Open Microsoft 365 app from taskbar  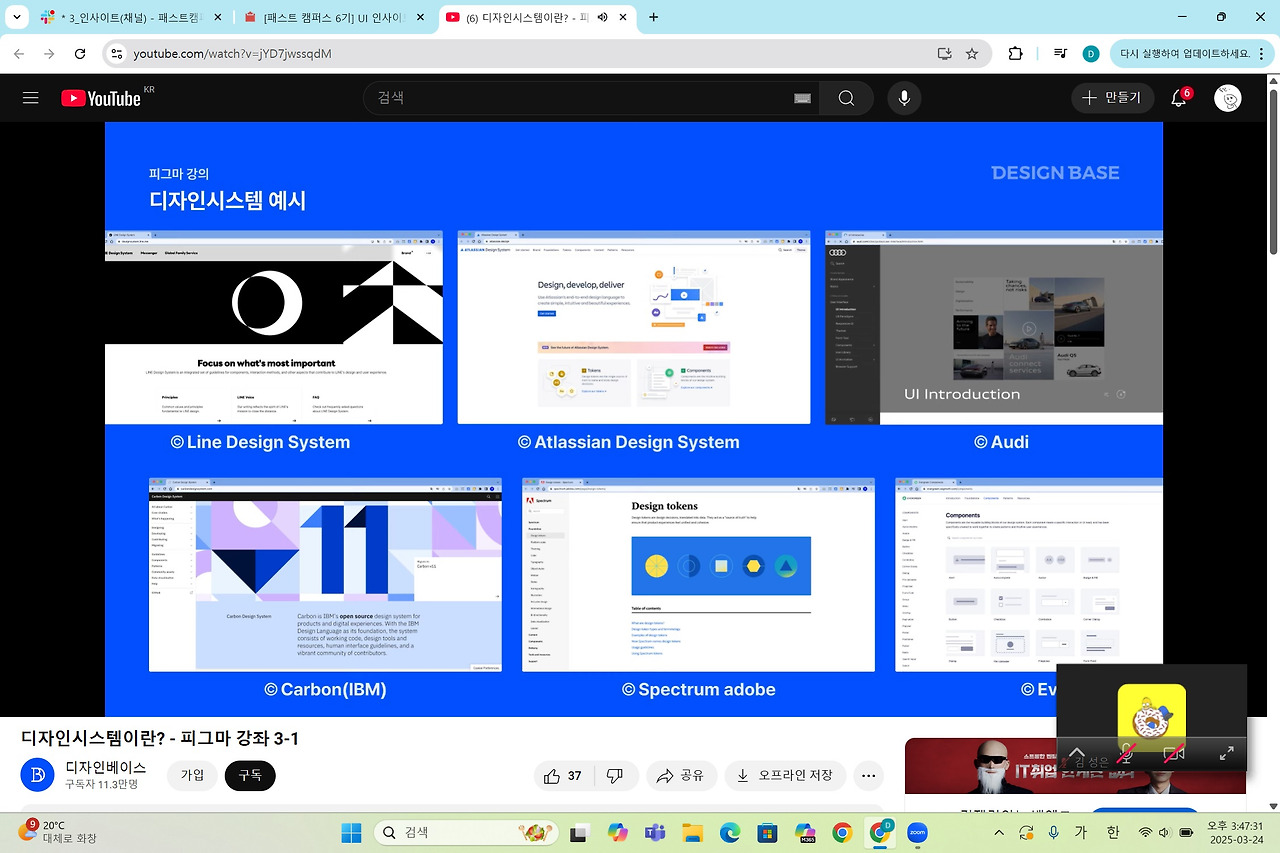(805, 832)
